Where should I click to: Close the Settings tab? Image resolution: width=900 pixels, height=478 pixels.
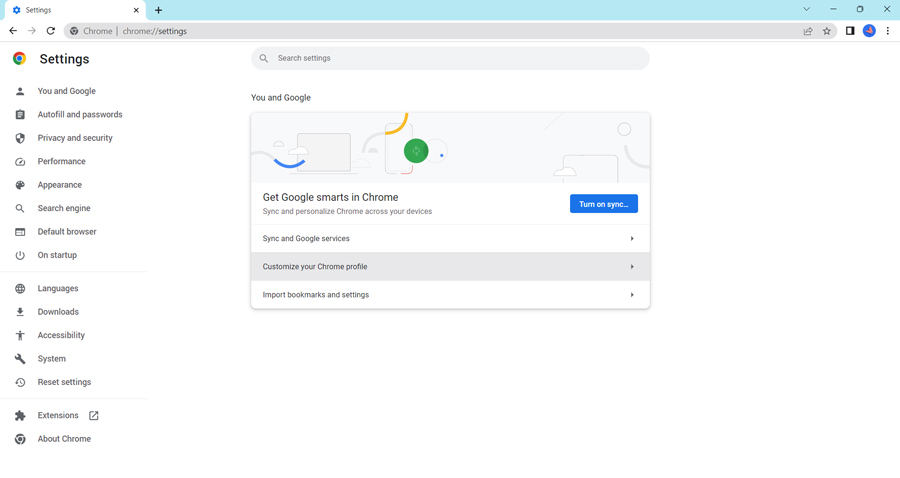pos(136,10)
